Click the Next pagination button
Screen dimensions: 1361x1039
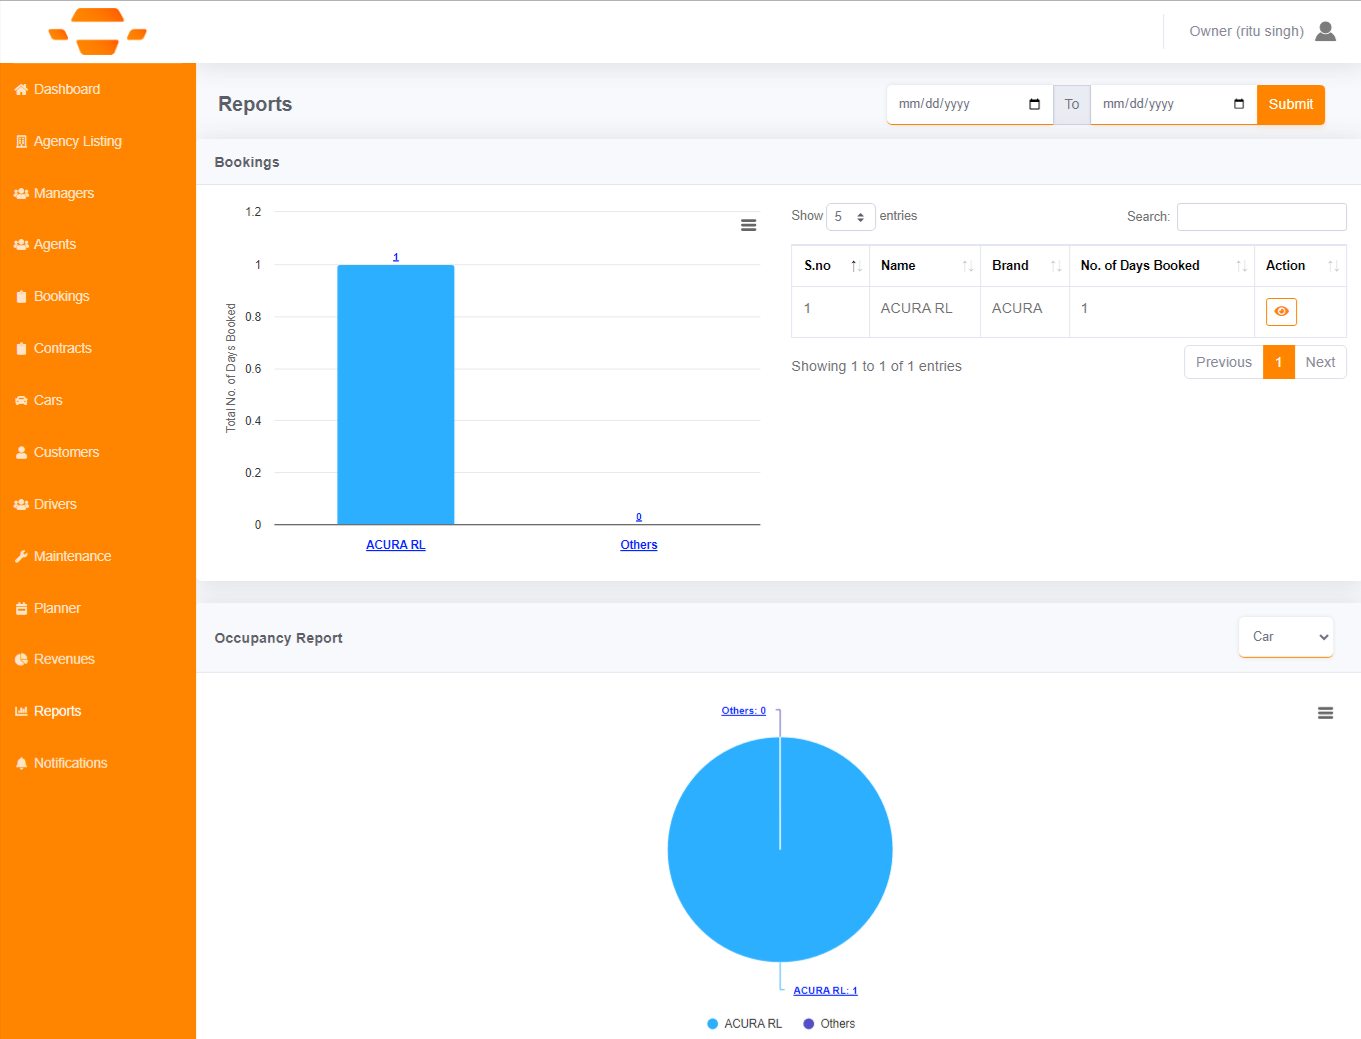point(1319,362)
